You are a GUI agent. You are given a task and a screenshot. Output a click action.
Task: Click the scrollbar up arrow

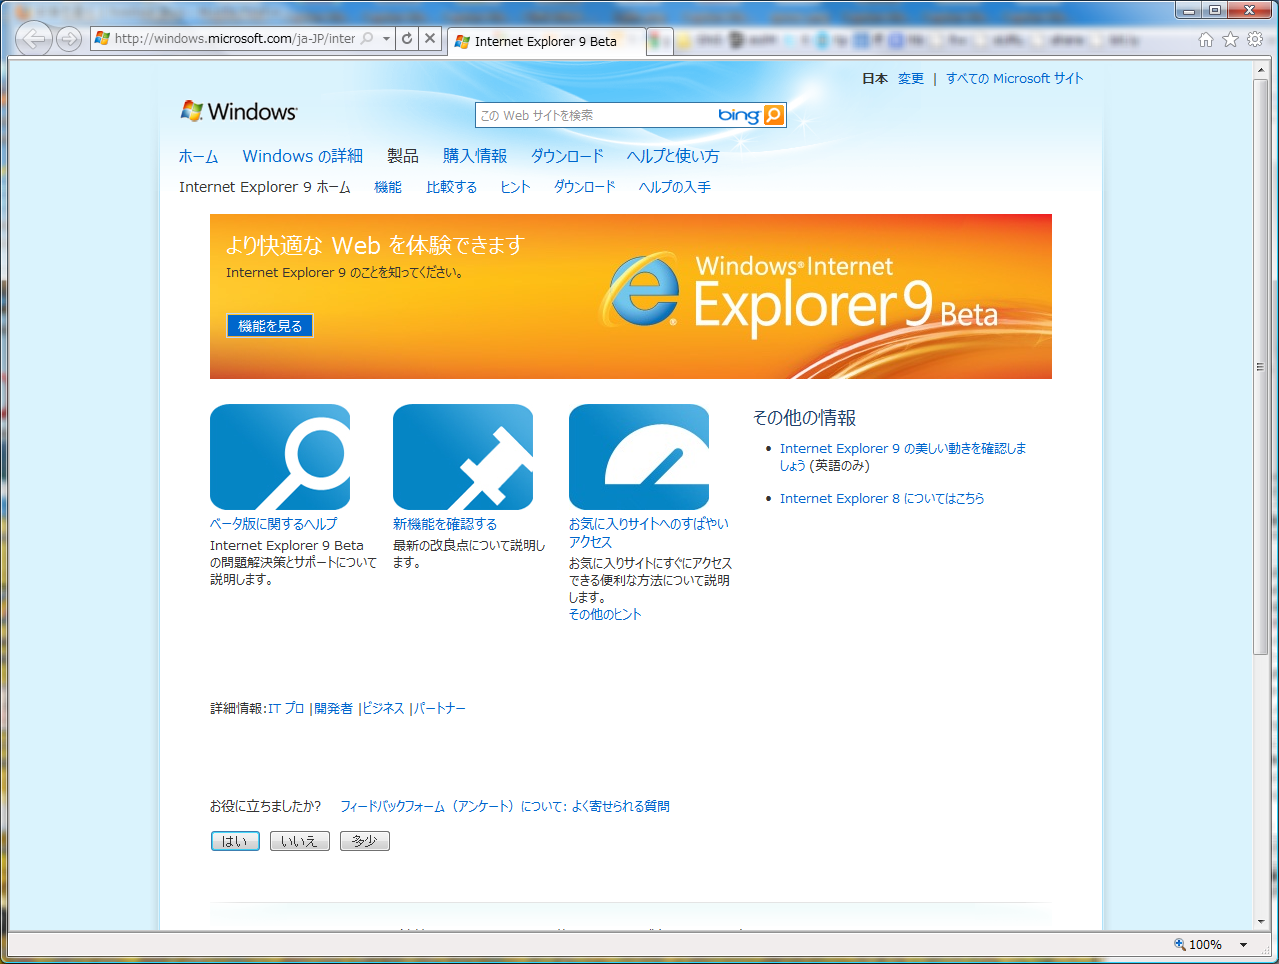point(1261,69)
